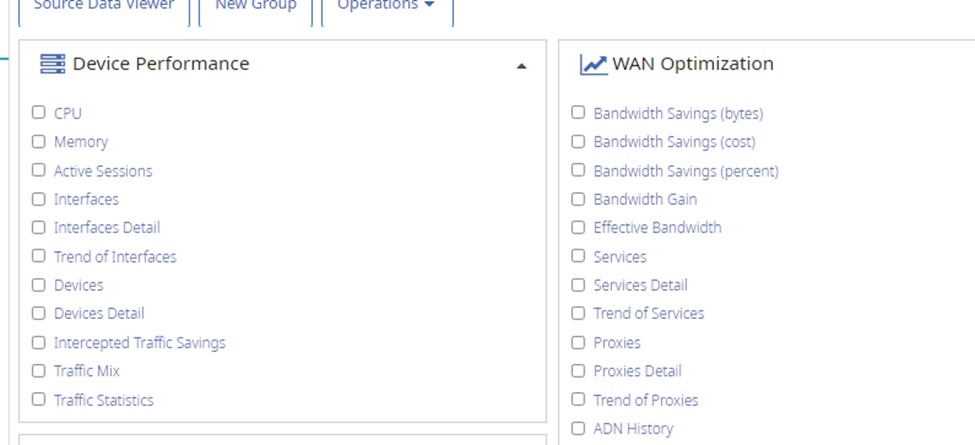The width and height of the screenshot is (975, 445).
Task: Toggle the Traffic Mix checkbox
Action: point(39,371)
